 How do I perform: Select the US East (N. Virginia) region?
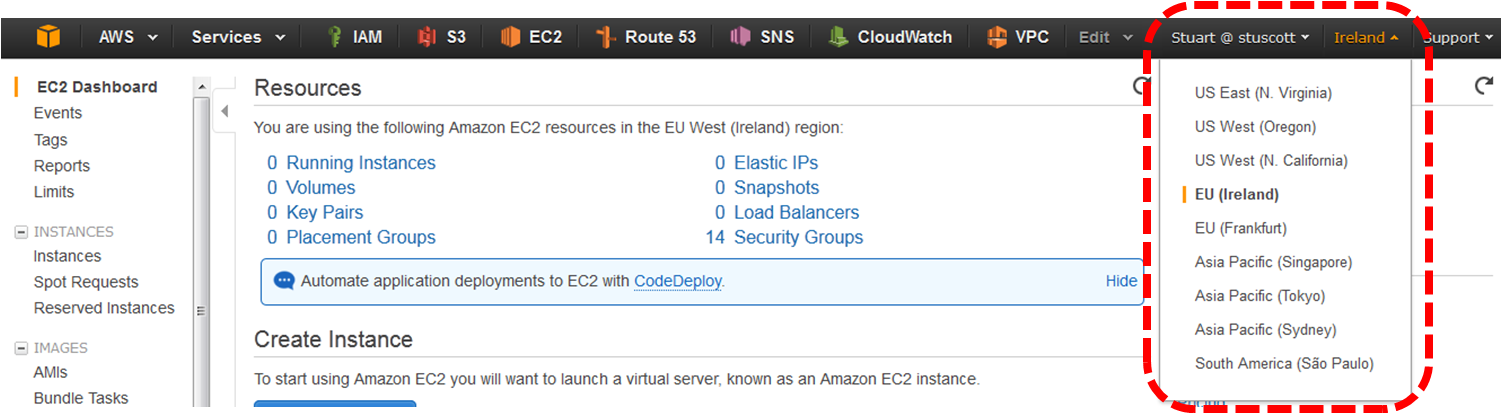pyautogui.click(x=1263, y=93)
